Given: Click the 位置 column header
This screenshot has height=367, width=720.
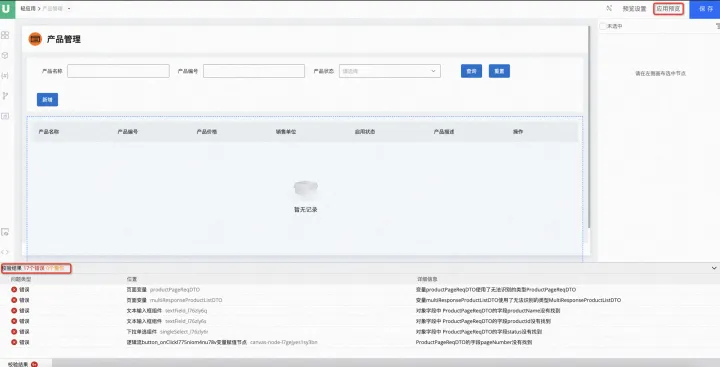Looking at the screenshot, I should click(132, 279).
